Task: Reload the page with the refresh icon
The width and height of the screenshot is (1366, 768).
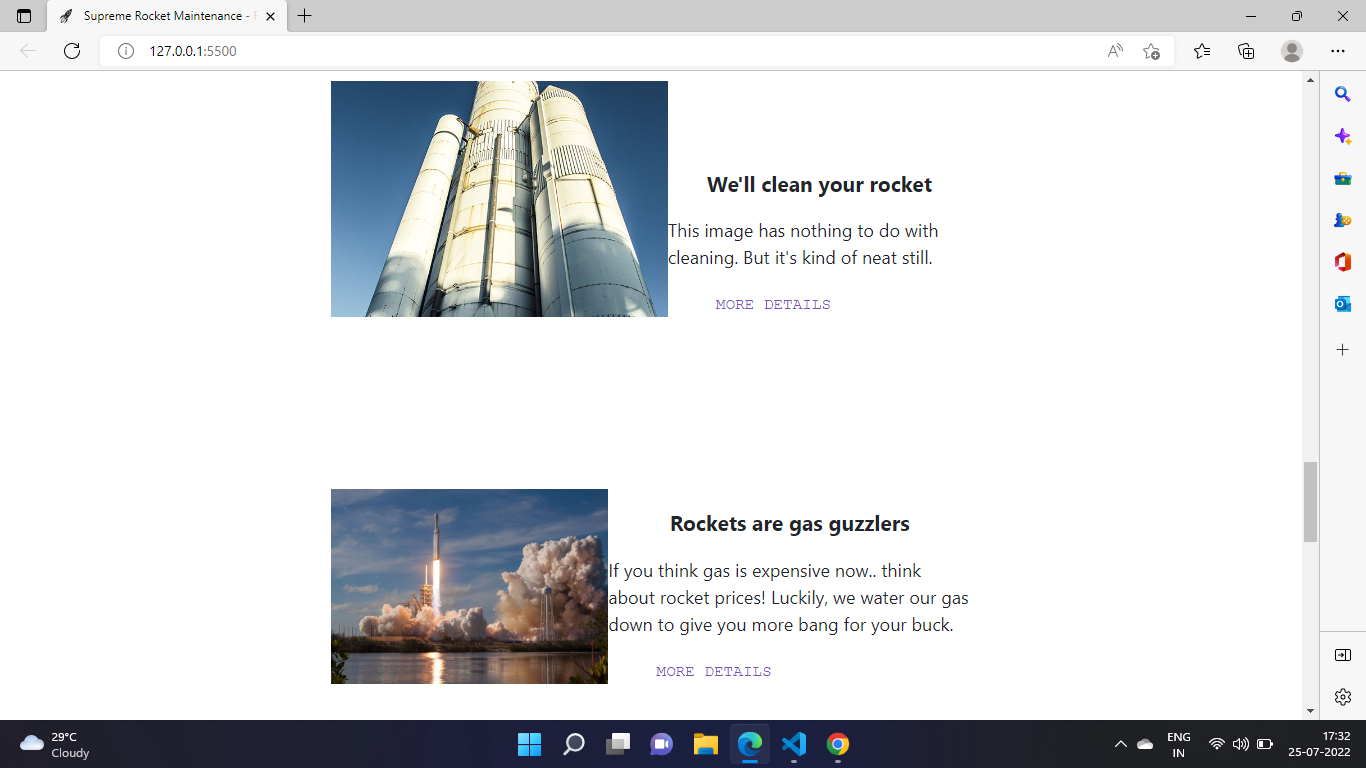Action: (x=71, y=50)
